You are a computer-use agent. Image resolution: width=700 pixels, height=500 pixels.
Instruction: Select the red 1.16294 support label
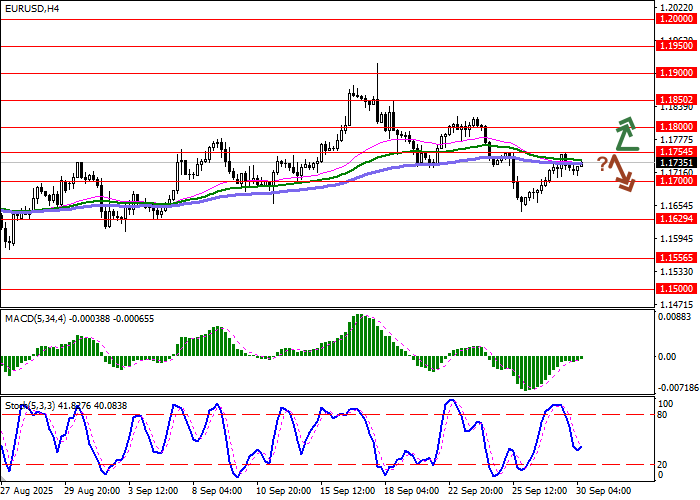677,218
